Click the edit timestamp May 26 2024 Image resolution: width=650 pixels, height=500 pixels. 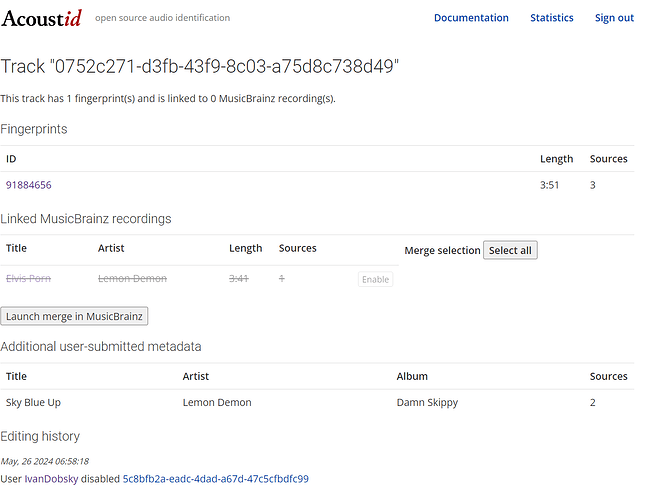coord(45,461)
